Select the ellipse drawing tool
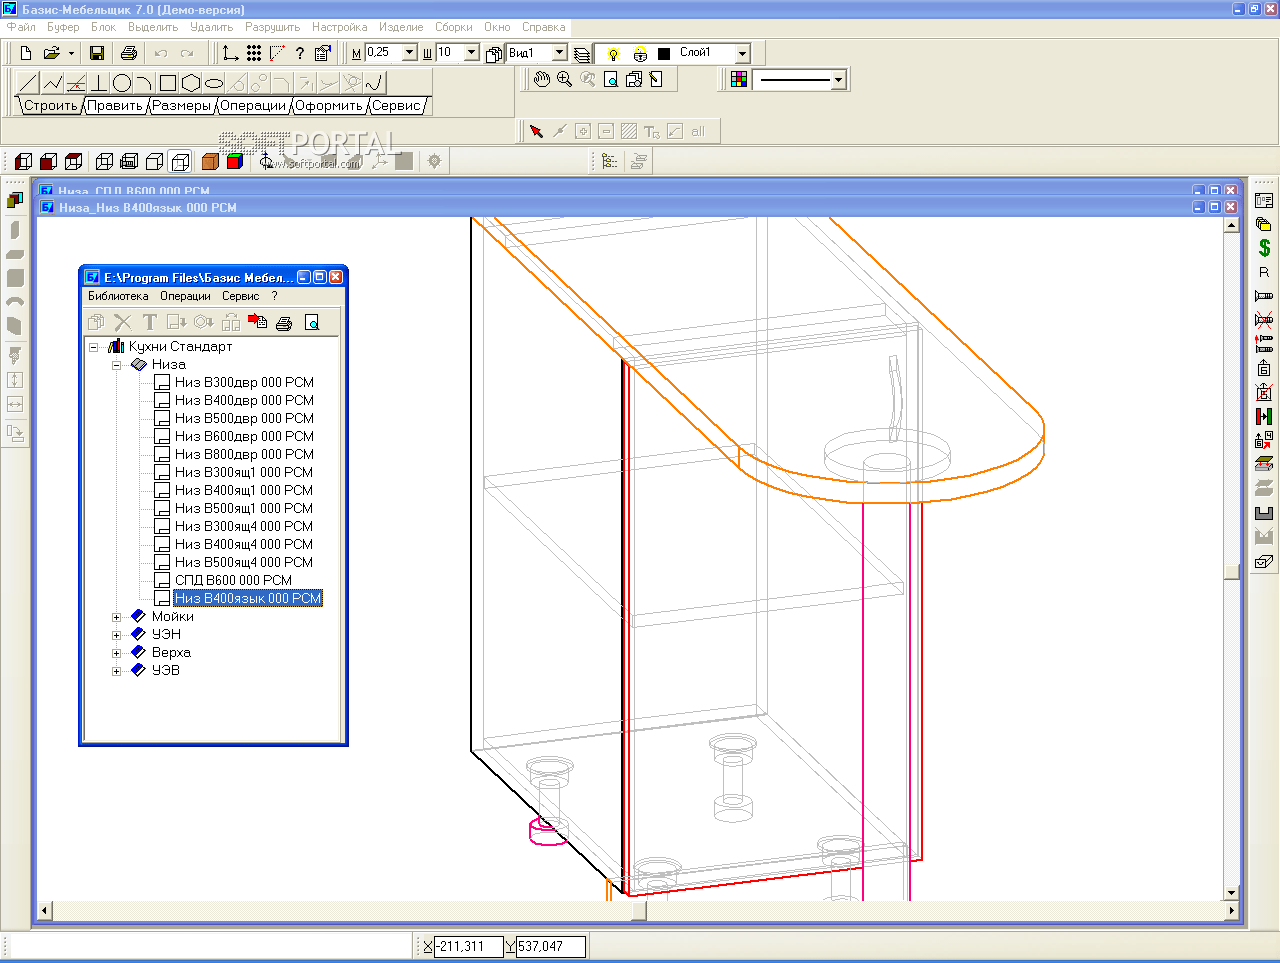The width and height of the screenshot is (1280, 963). point(213,83)
